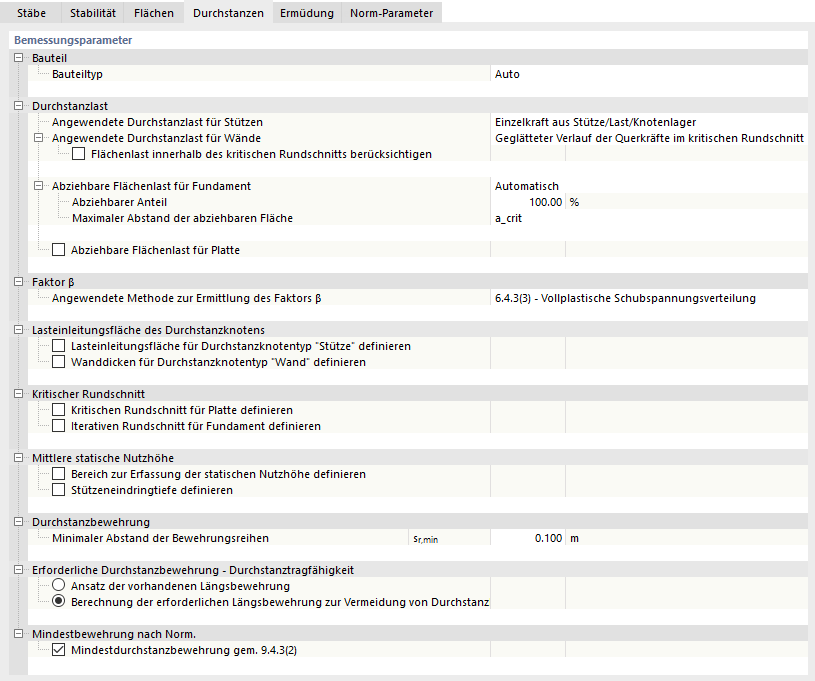The image size is (815, 681).
Task: Enable Lasteinleitungsfläche für Durchstanzknotentyp Stütze
Action: pos(59,346)
